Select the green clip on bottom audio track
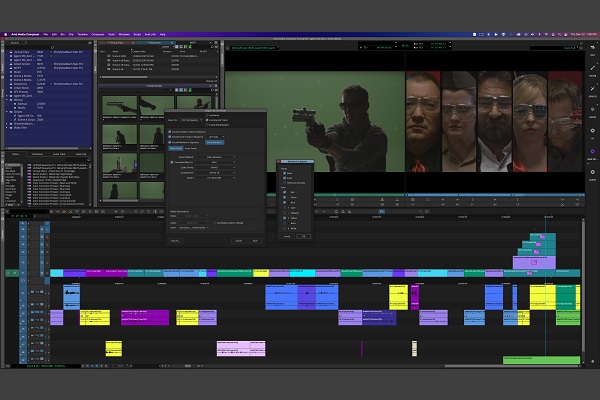This screenshot has width=600, height=400. click(x=541, y=360)
